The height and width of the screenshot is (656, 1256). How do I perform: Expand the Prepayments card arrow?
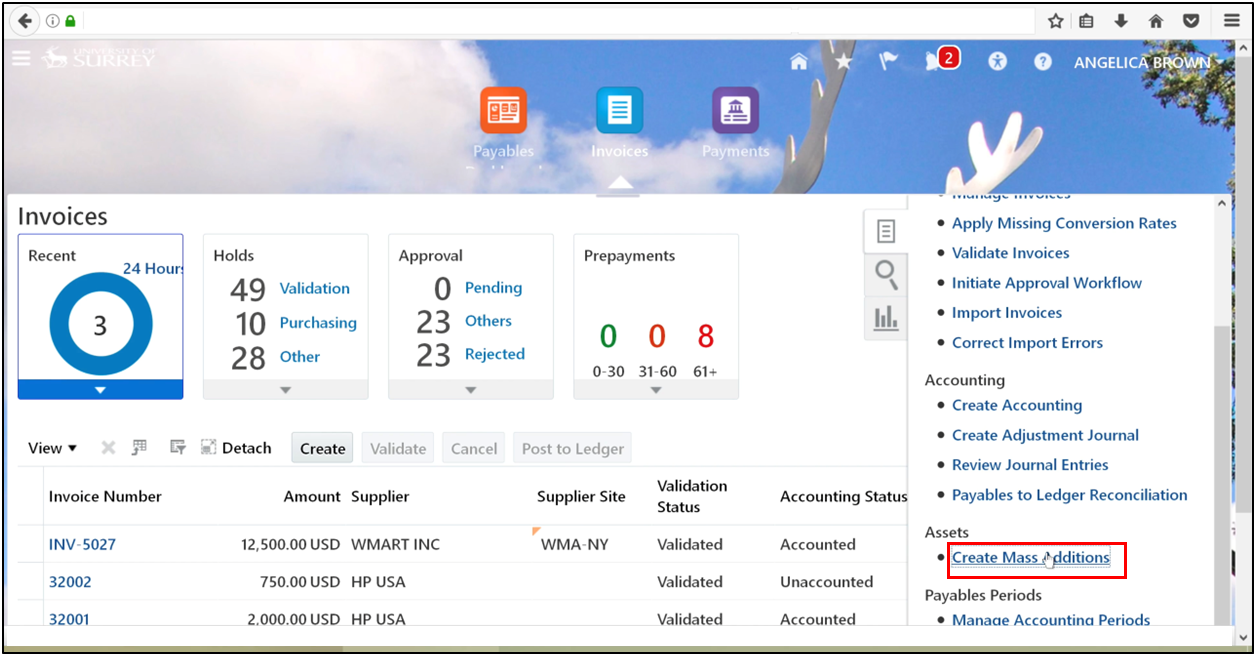tap(656, 390)
